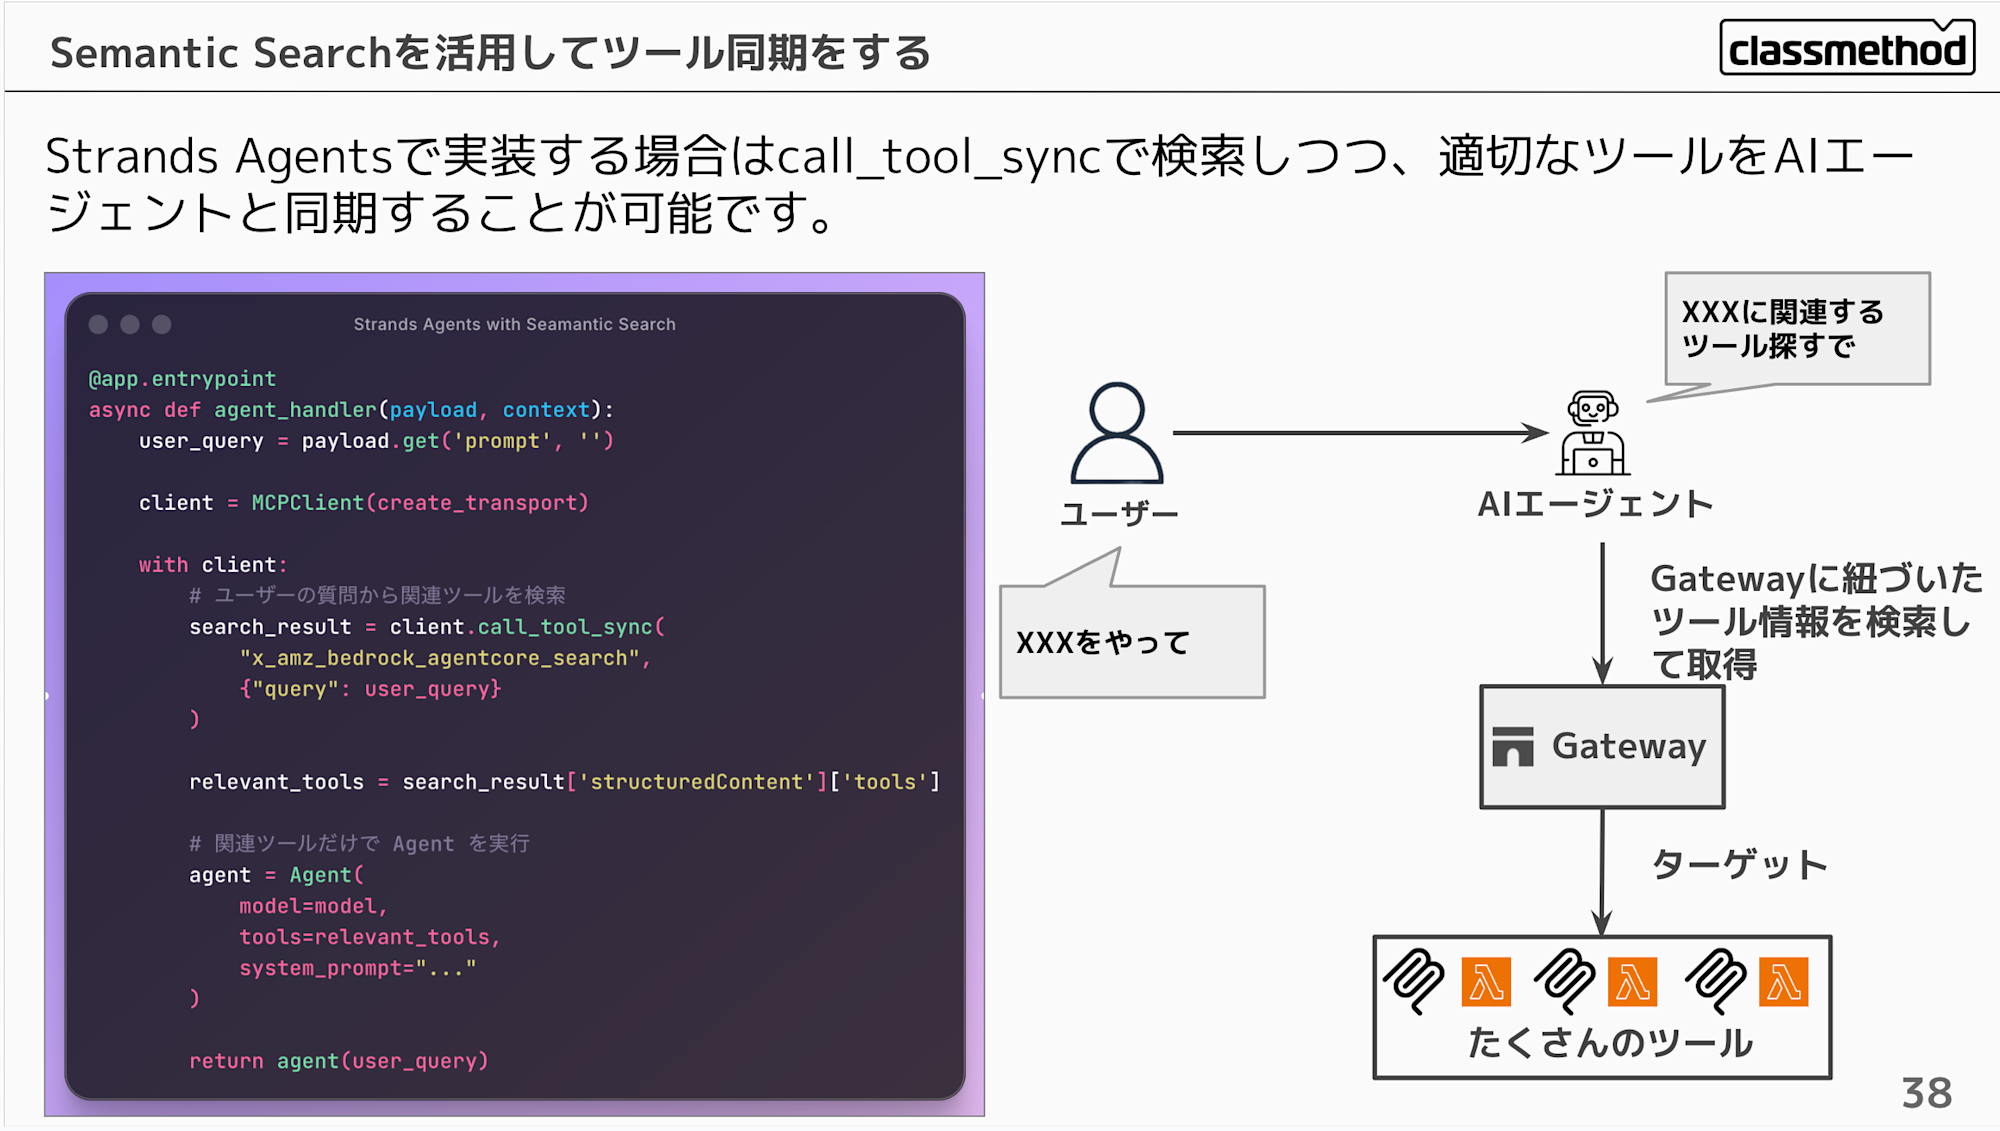This screenshot has height=1131, width=2000.
Task: Click the middle orange Lambda icon
Action: coord(1632,982)
